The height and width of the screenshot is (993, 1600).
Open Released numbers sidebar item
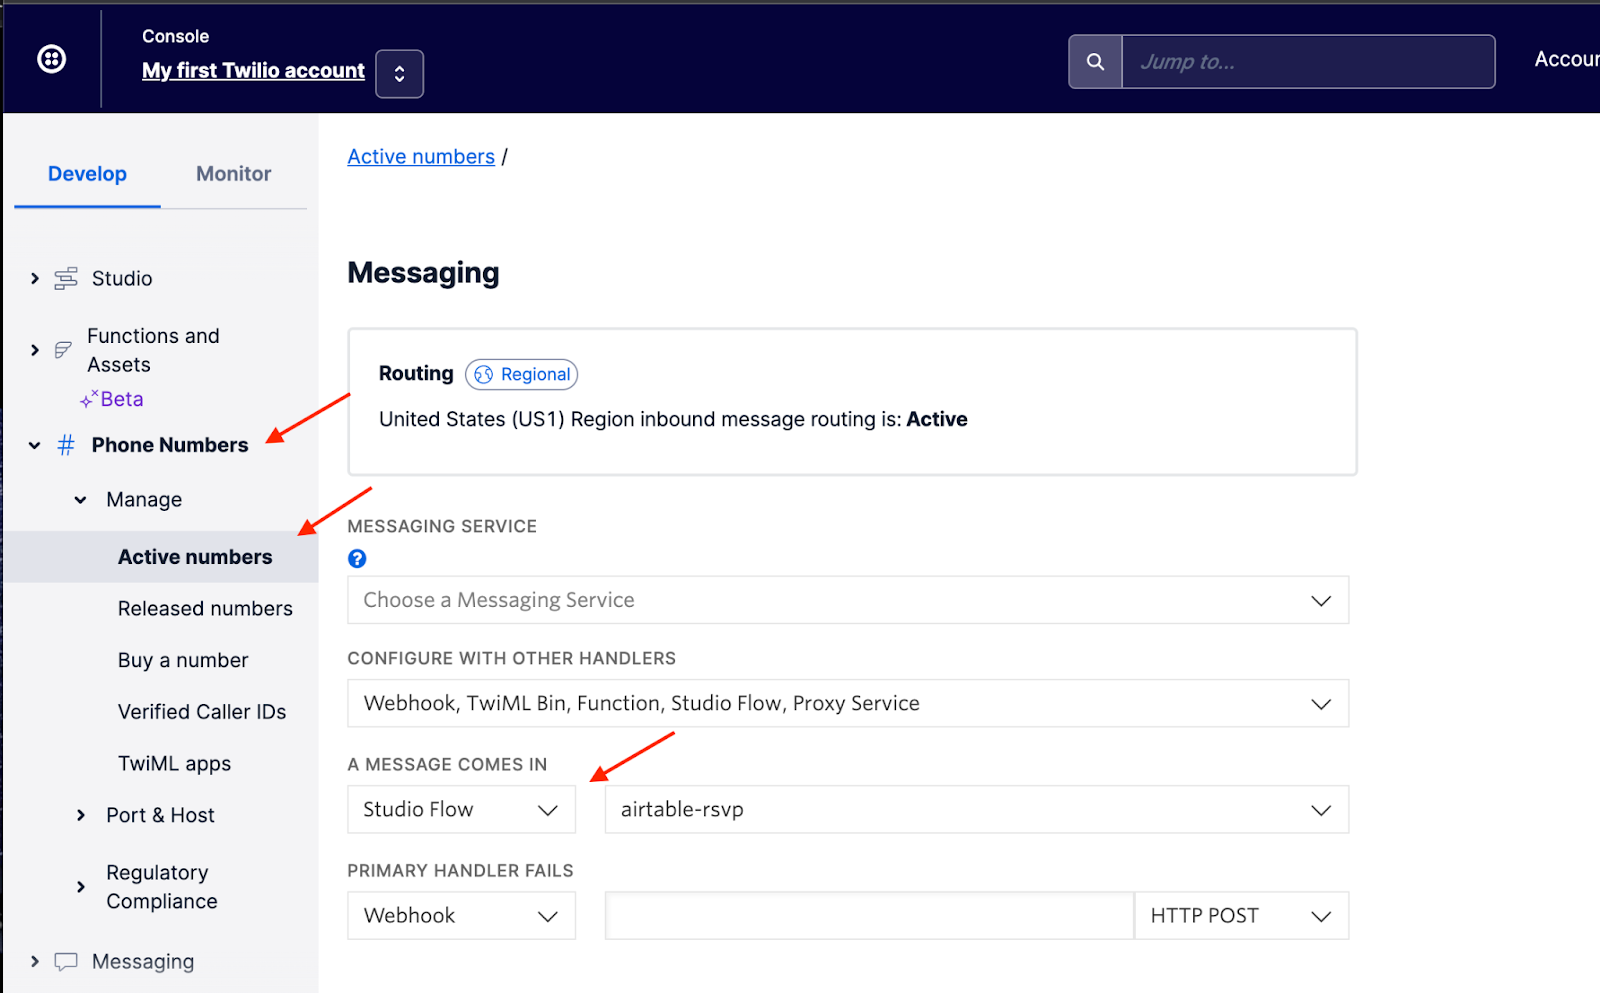(205, 609)
